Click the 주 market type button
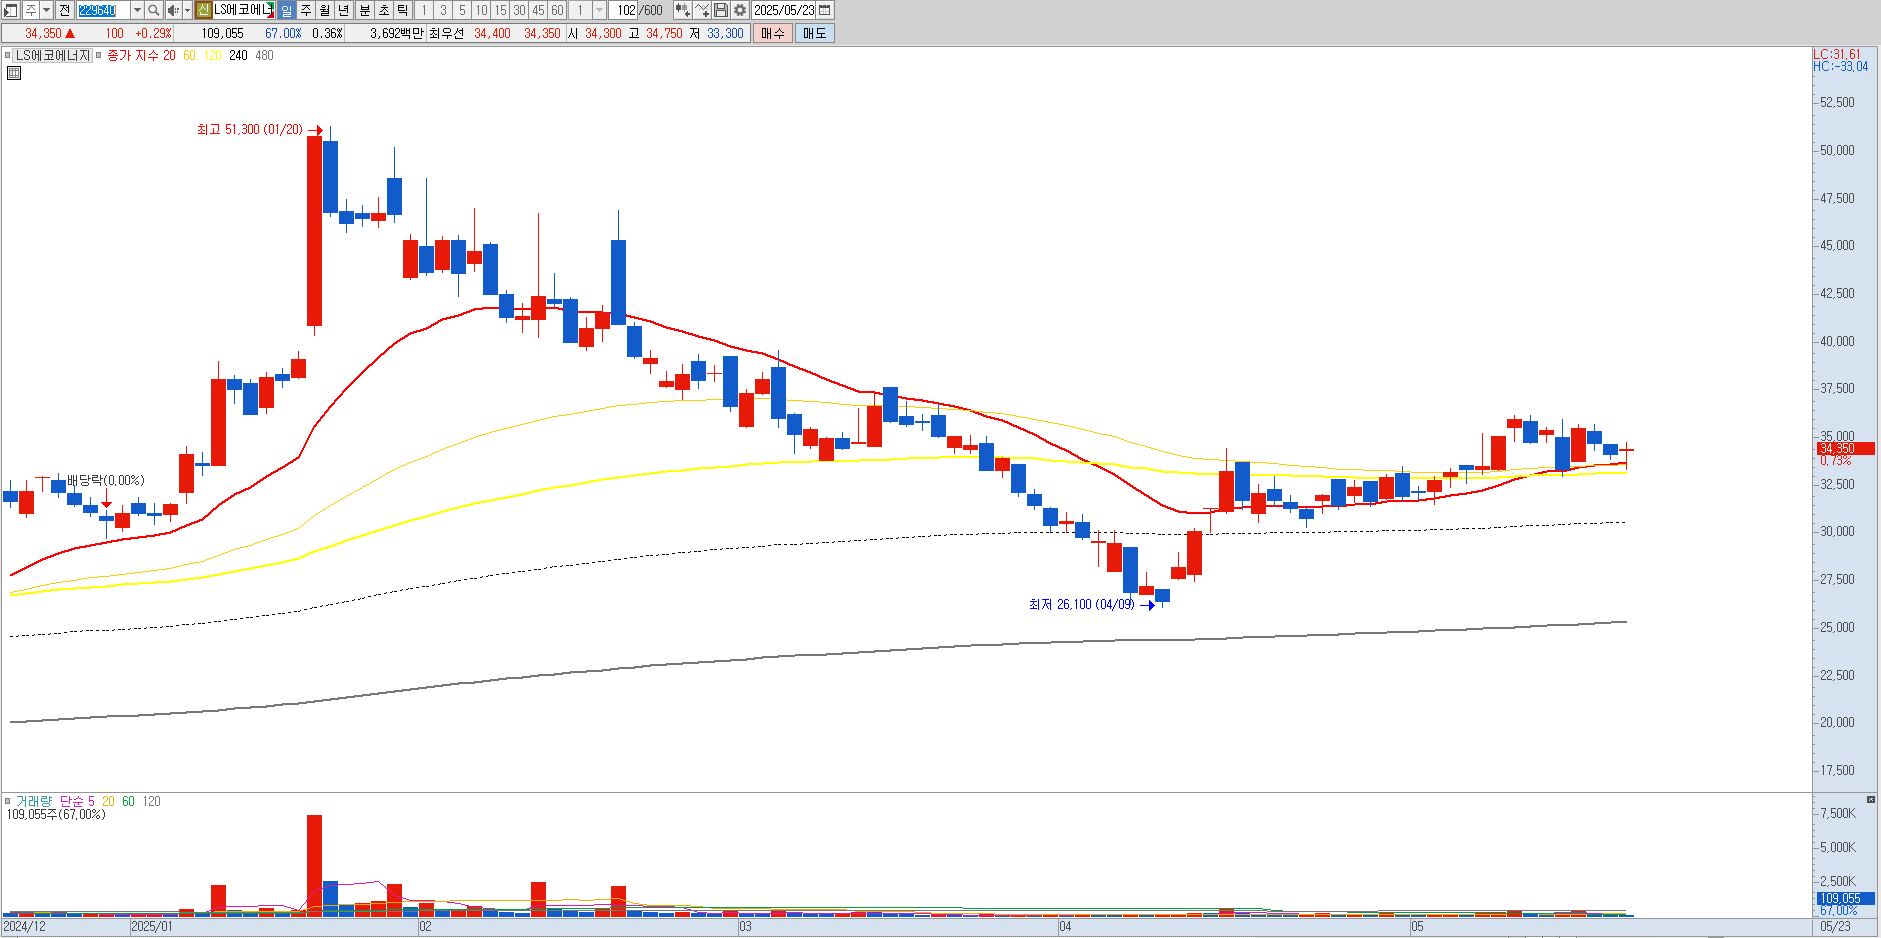1881x938 pixels. click(30, 10)
